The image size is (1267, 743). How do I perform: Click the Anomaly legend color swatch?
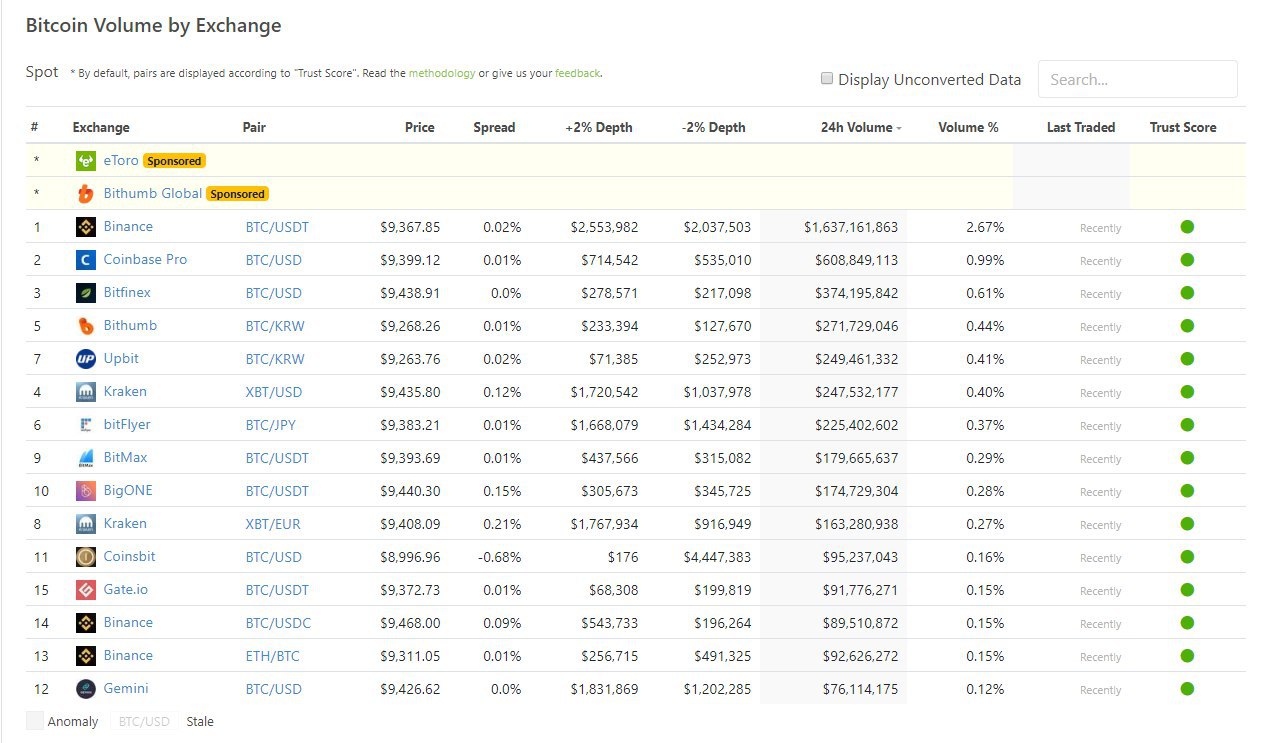[34, 721]
